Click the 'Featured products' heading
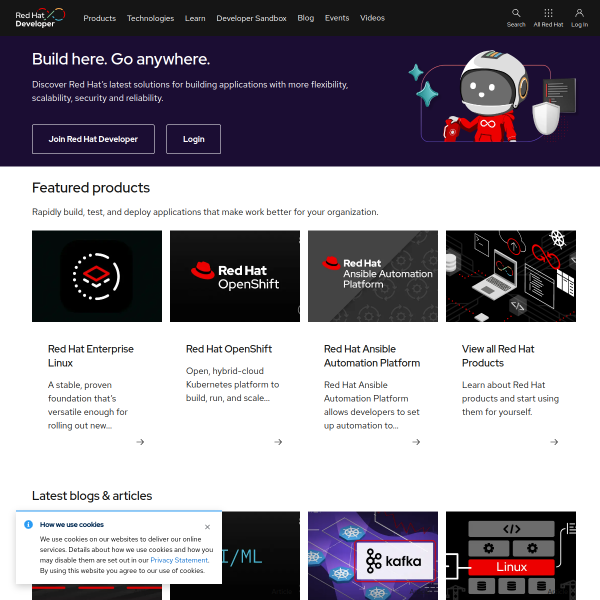This screenshot has height=600, width=600. (91, 188)
